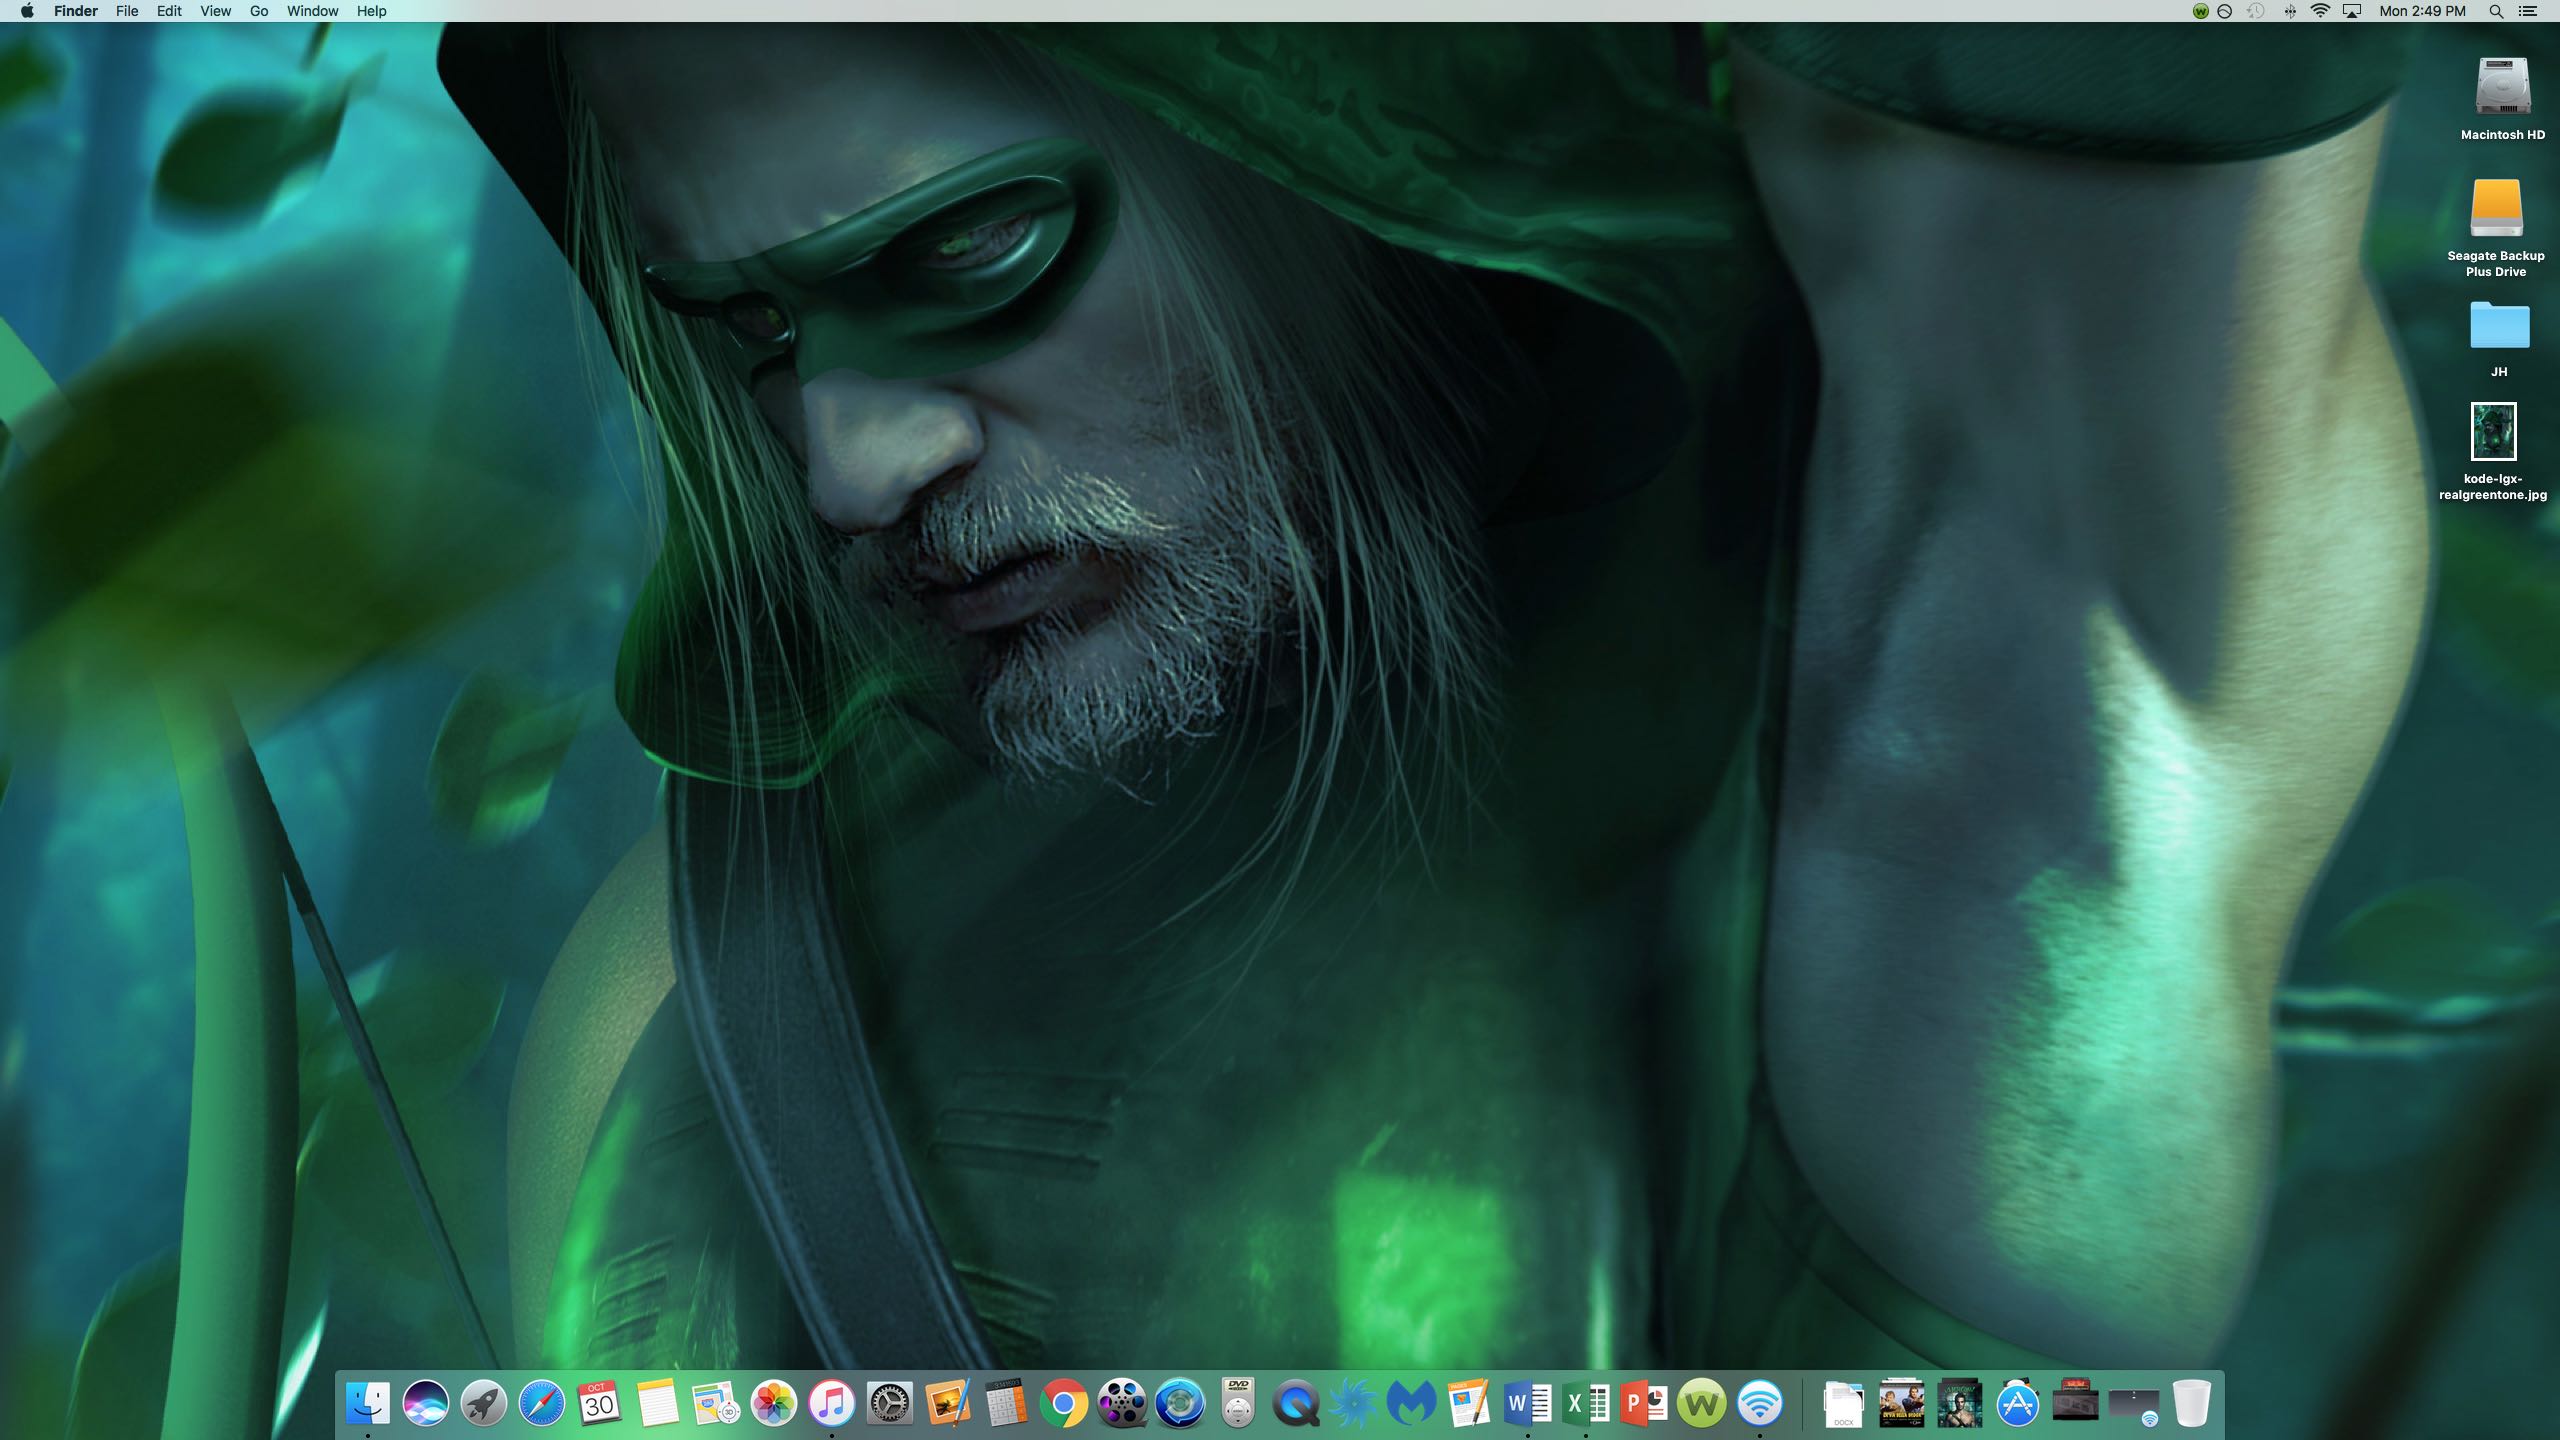Viewport: 2560px width, 1440px height.
Task: Open Pages app in Dock
Action: pyautogui.click(x=1469, y=1403)
